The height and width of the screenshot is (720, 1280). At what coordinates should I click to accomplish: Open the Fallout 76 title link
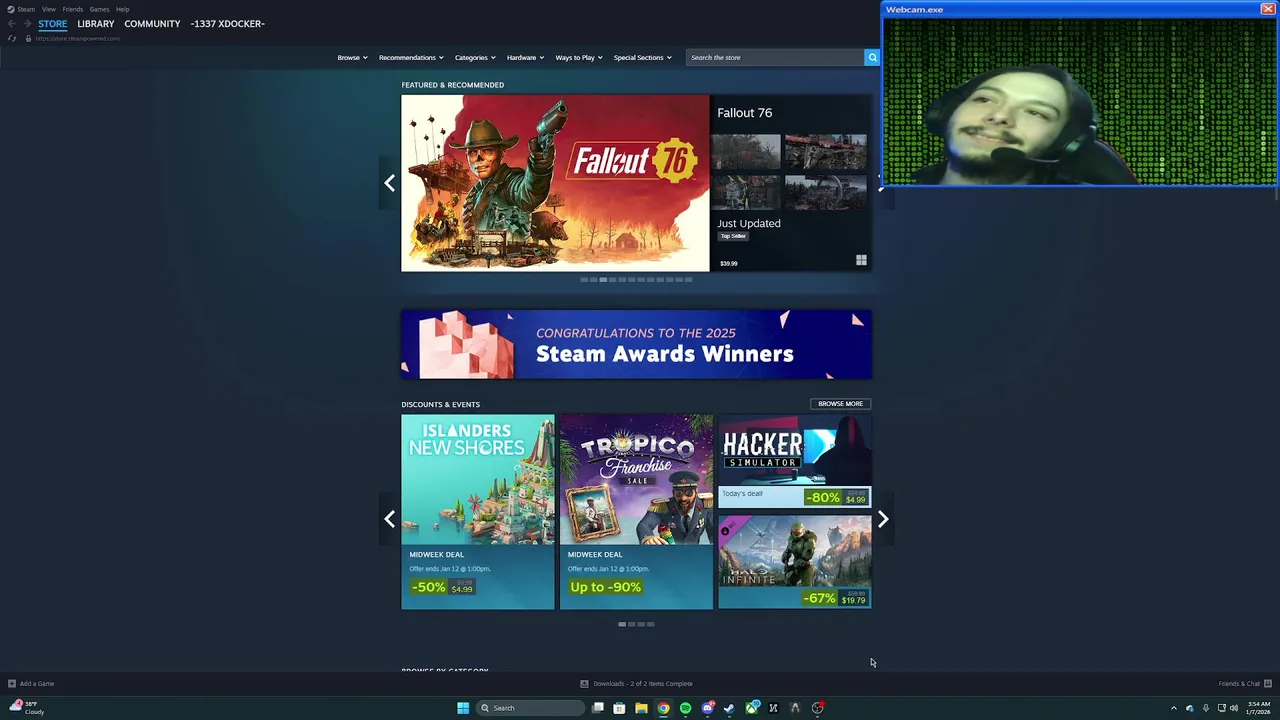[x=744, y=113]
